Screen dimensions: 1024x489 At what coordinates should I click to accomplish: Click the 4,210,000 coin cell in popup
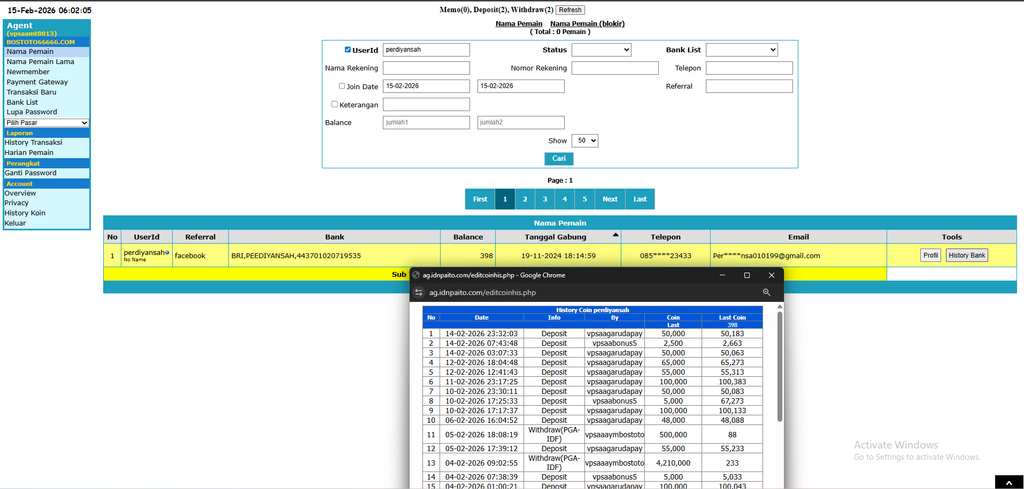[673, 462]
